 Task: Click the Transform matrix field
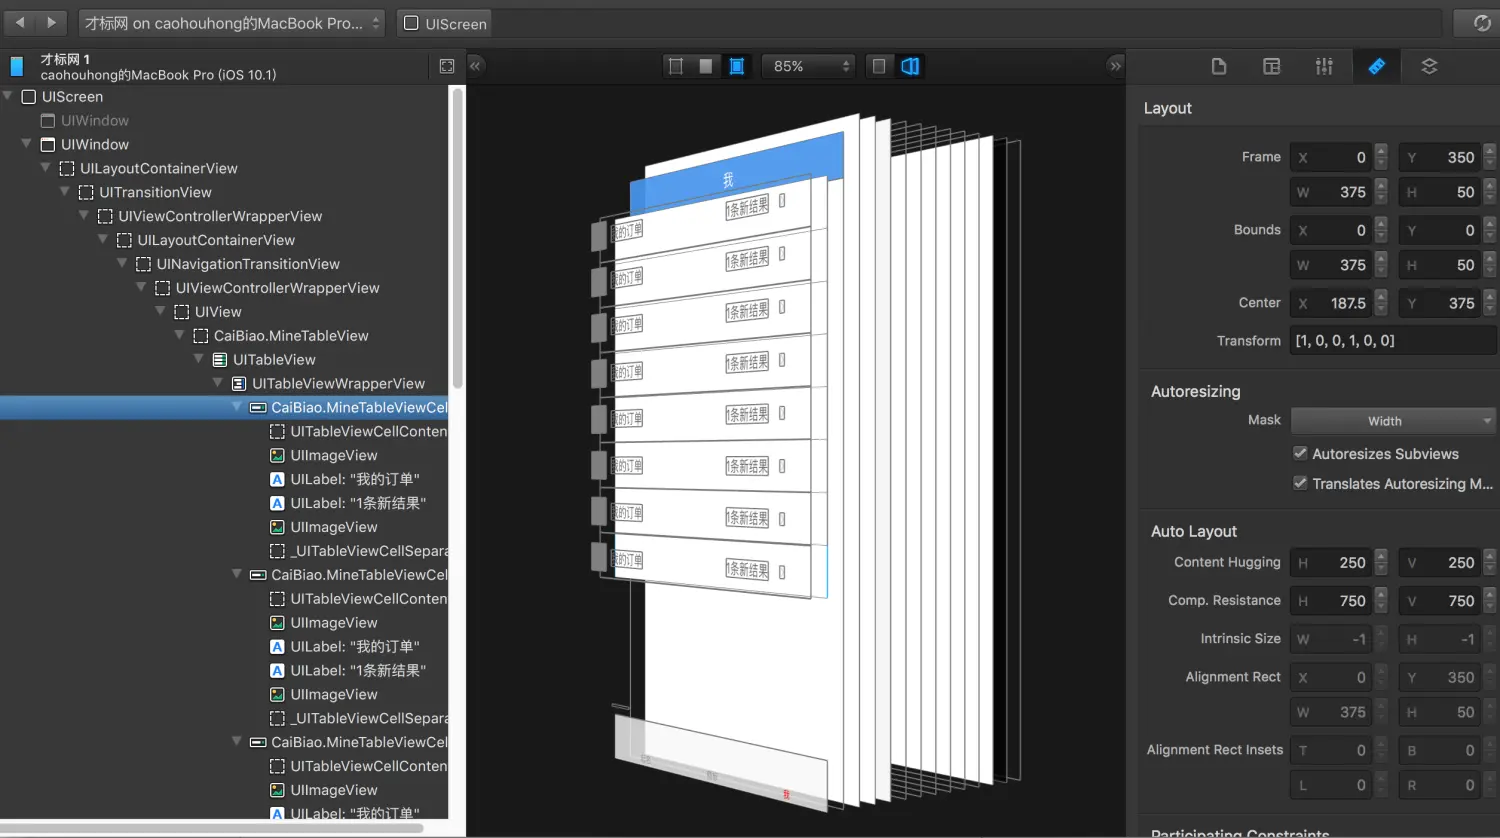click(1393, 340)
